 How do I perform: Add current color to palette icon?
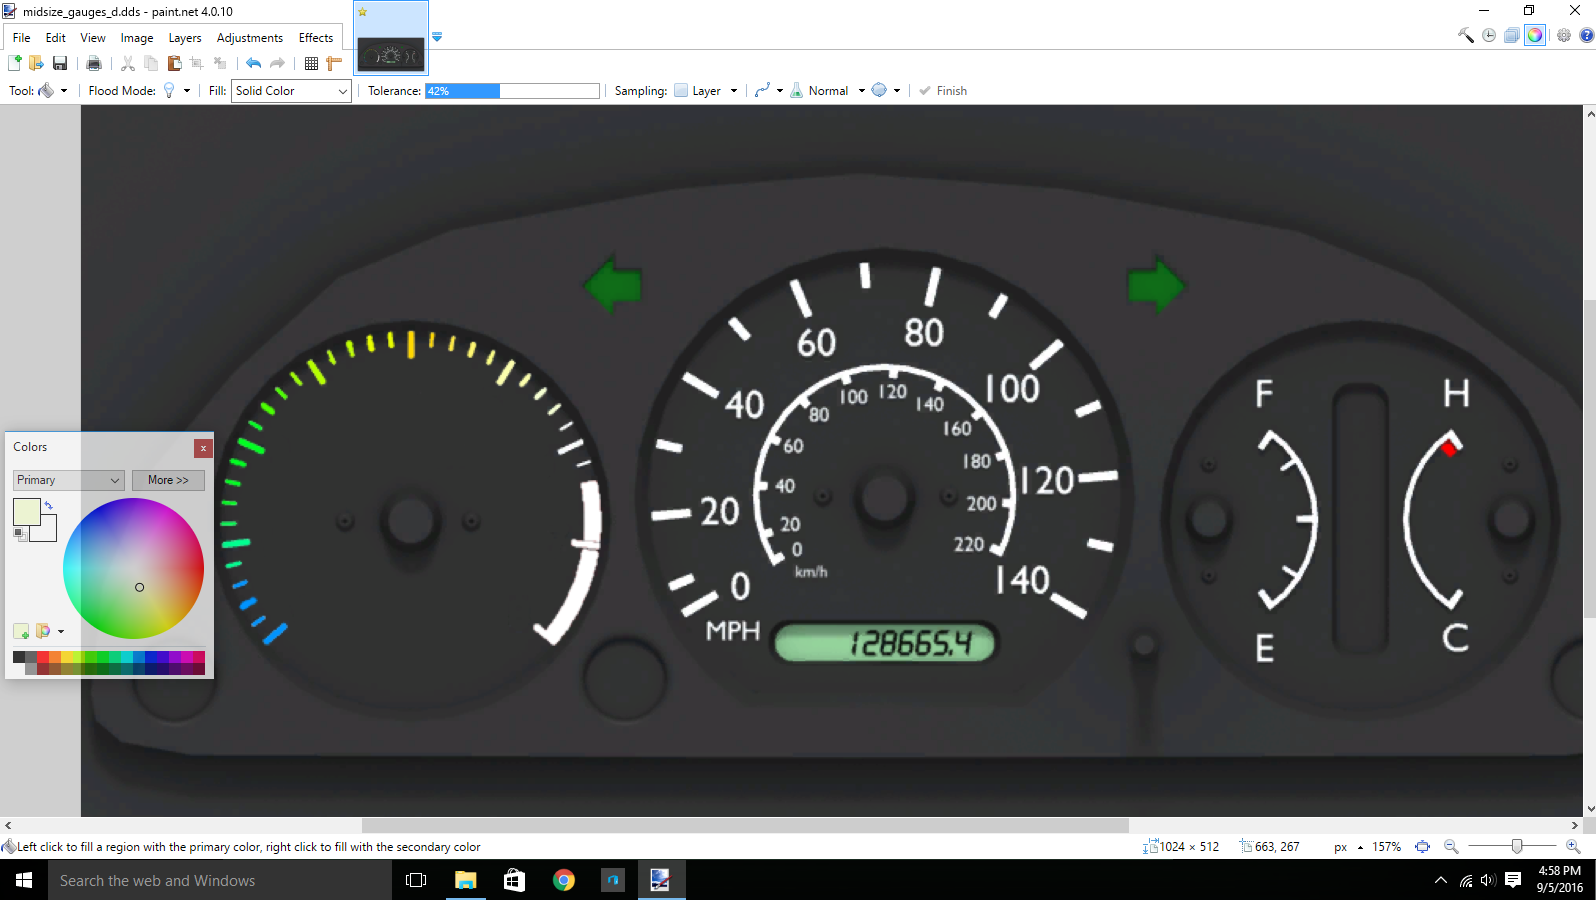21,631
